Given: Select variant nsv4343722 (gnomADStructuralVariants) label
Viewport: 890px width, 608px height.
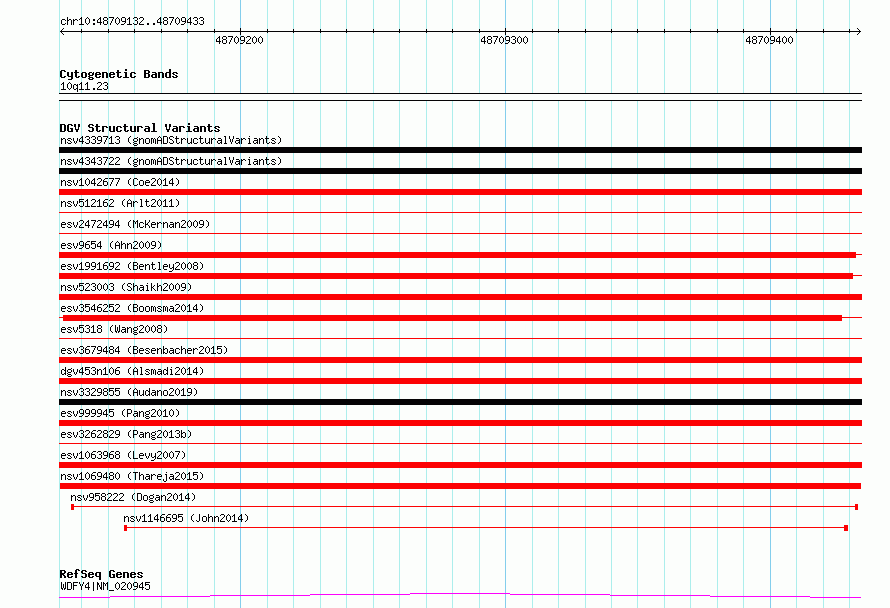Looking at the screenshot, I should (171, 161).
